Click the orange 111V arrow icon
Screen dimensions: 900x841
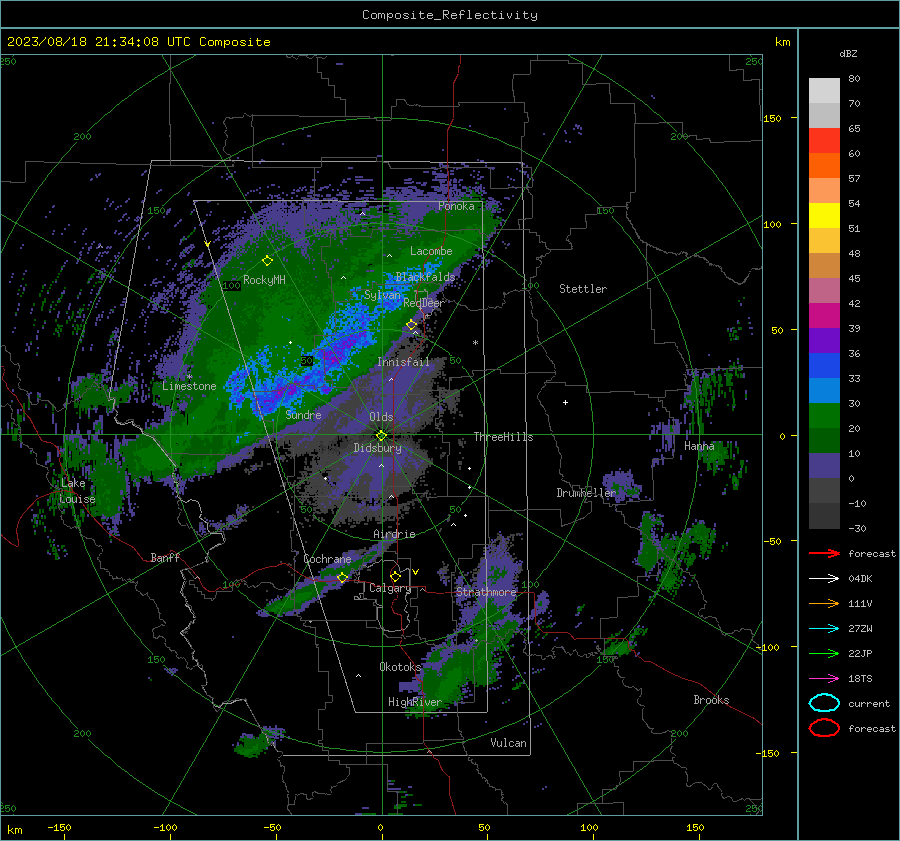[824, 603]
